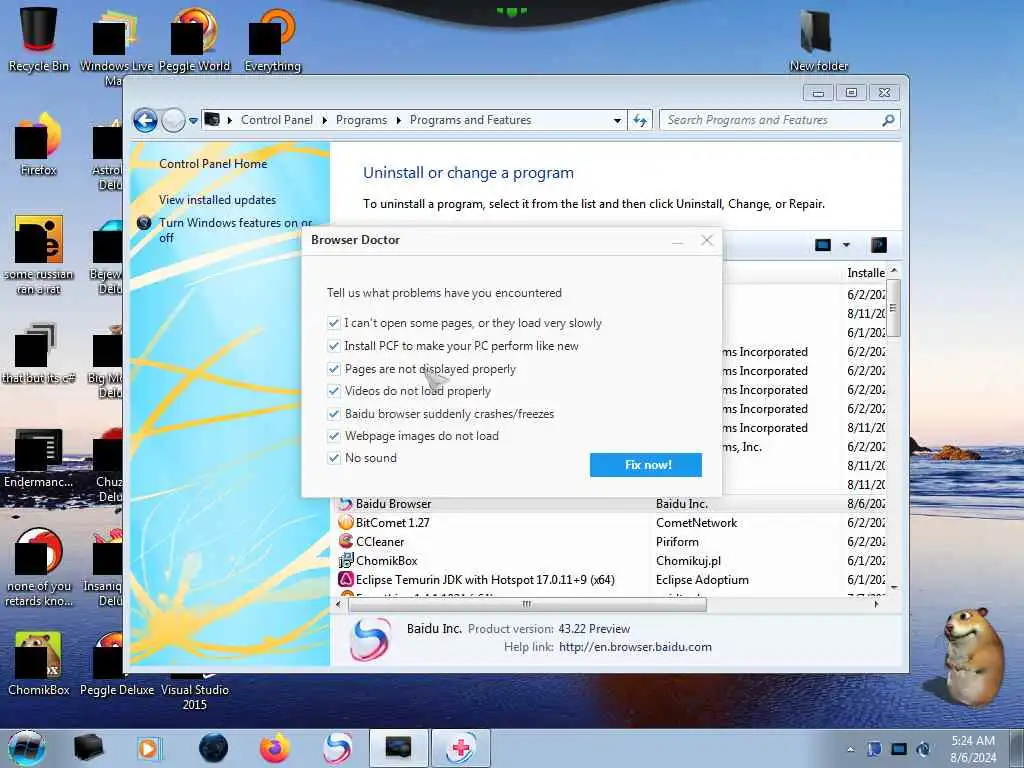Click the search magnifier icon

point(888,120)
